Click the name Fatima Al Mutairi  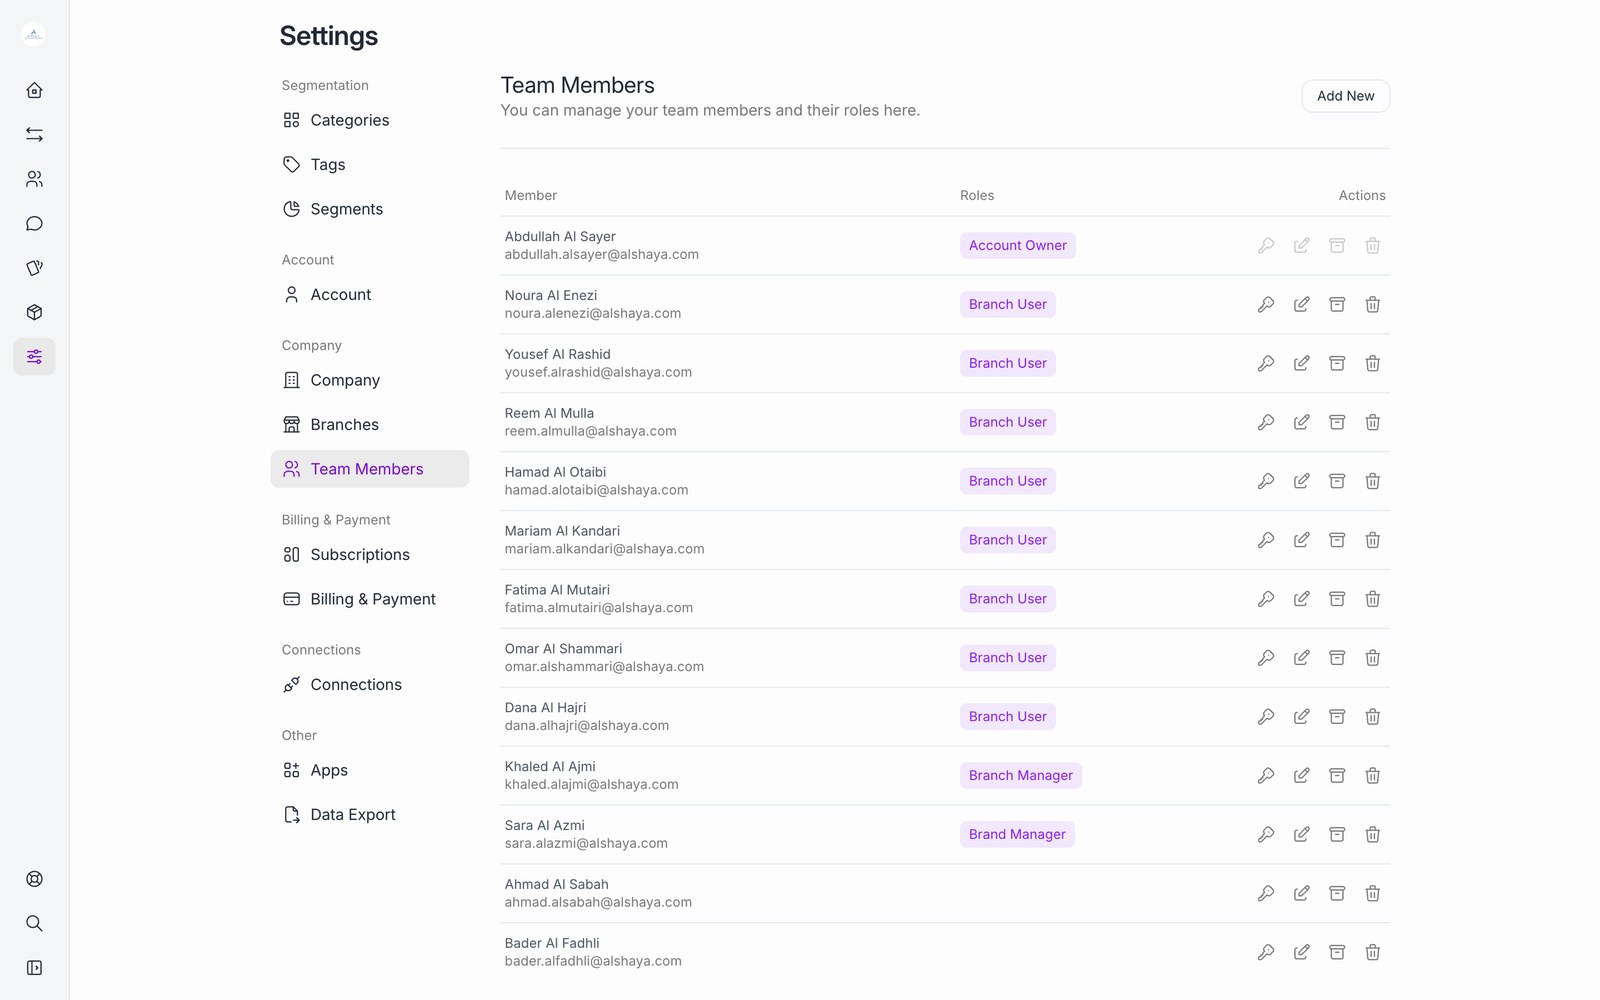click(x=557, y=590)
